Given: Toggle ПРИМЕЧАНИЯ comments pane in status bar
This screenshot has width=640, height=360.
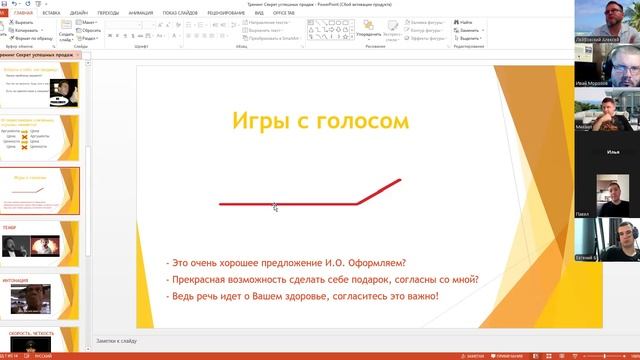Looking at the screenshot, I should coord(507,356).
